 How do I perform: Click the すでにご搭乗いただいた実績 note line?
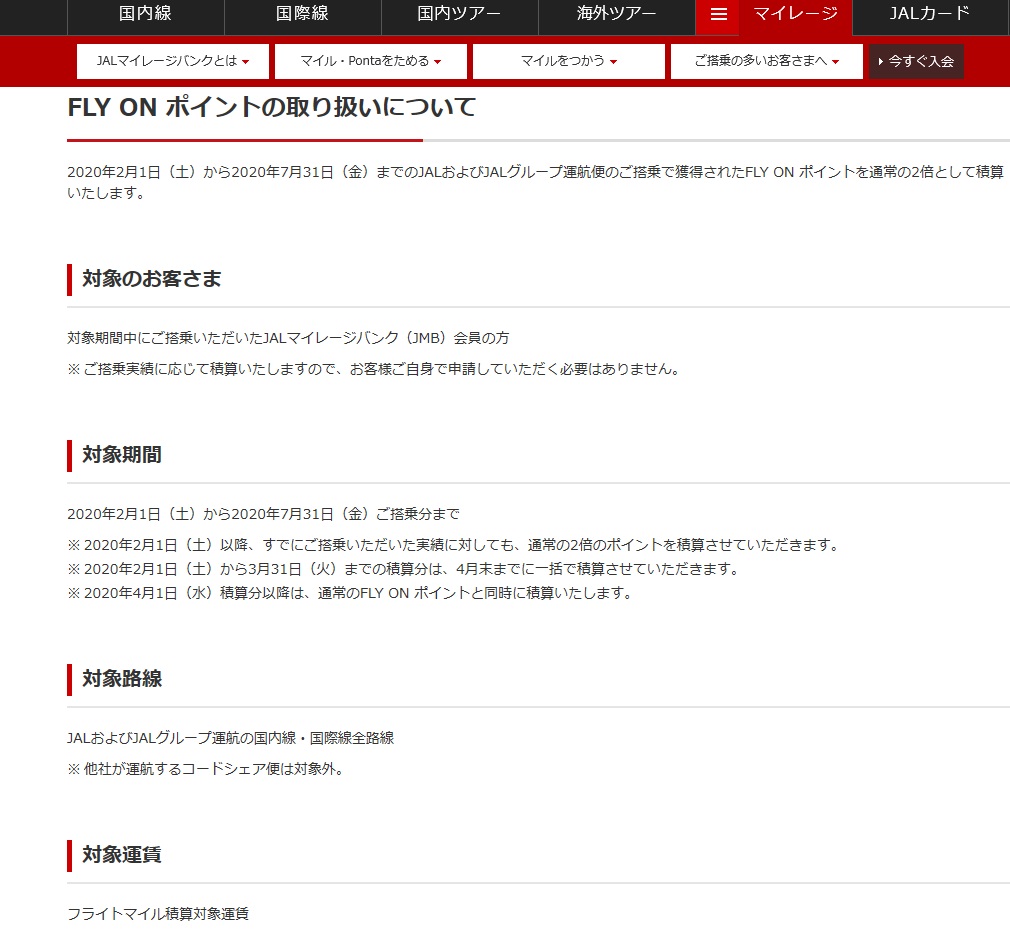pos(454,545)
